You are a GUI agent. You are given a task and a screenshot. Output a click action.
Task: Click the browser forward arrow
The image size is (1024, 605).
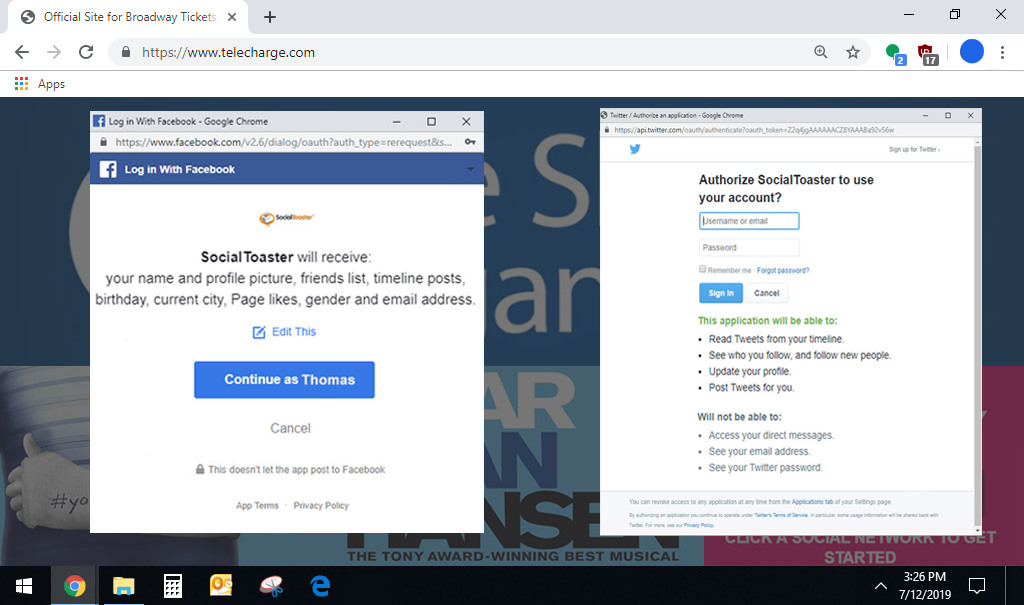pyautogui.click(x=54, y=52)
